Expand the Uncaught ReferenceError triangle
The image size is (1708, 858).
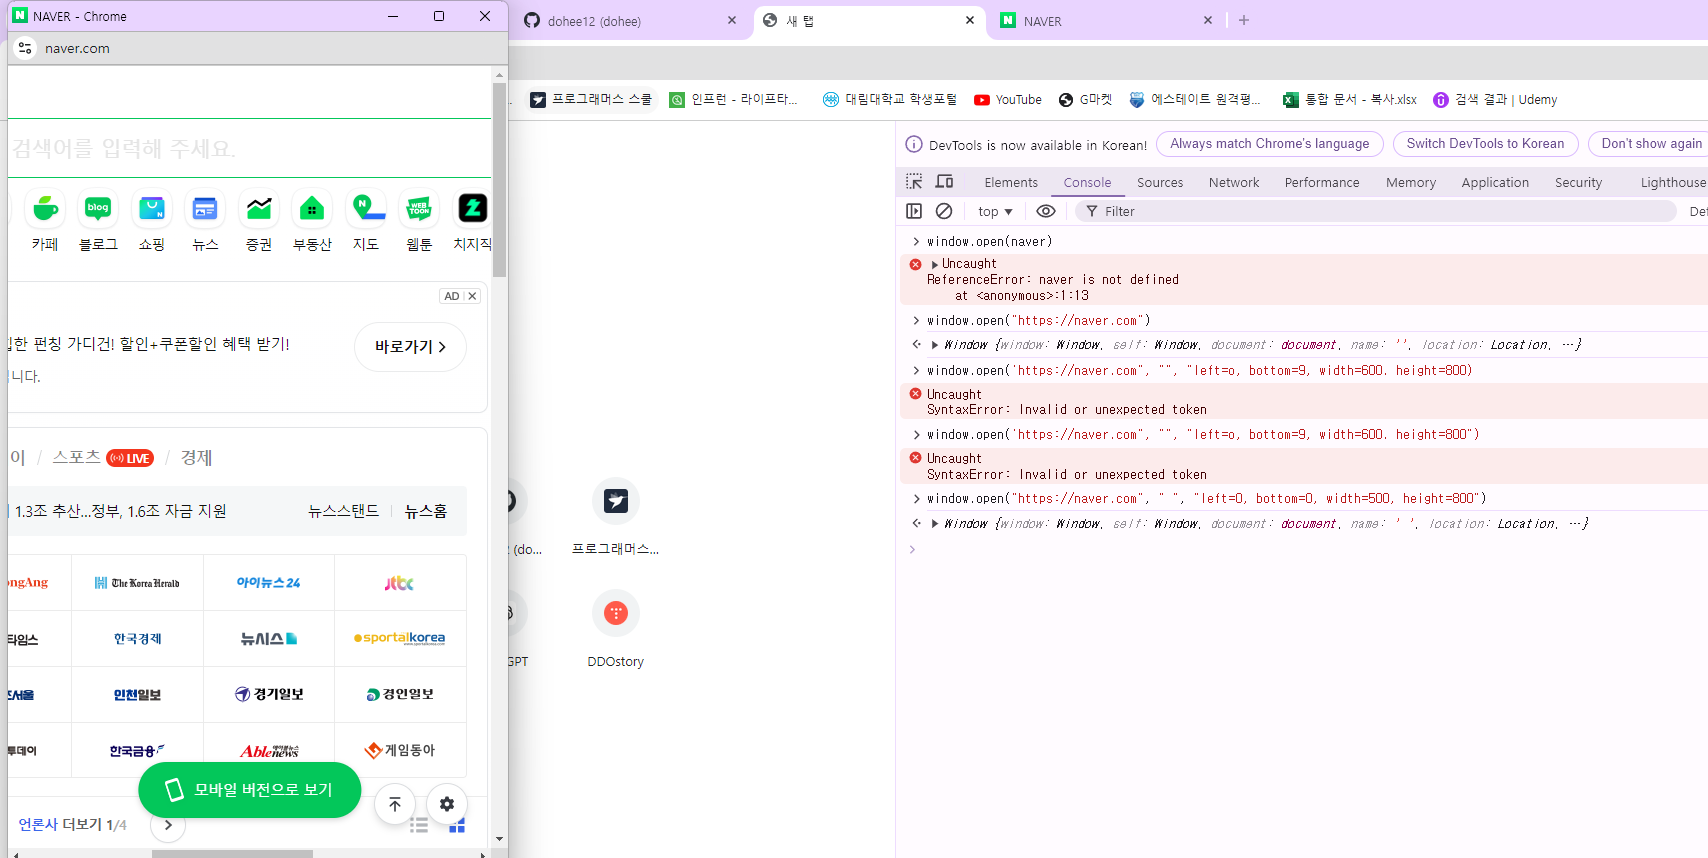click(x=935, y=264)
